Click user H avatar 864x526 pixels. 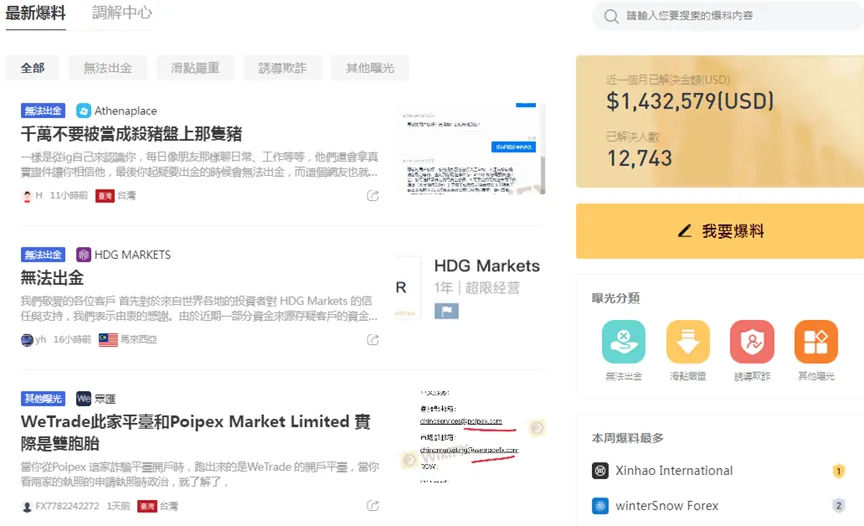coord(26,196)
